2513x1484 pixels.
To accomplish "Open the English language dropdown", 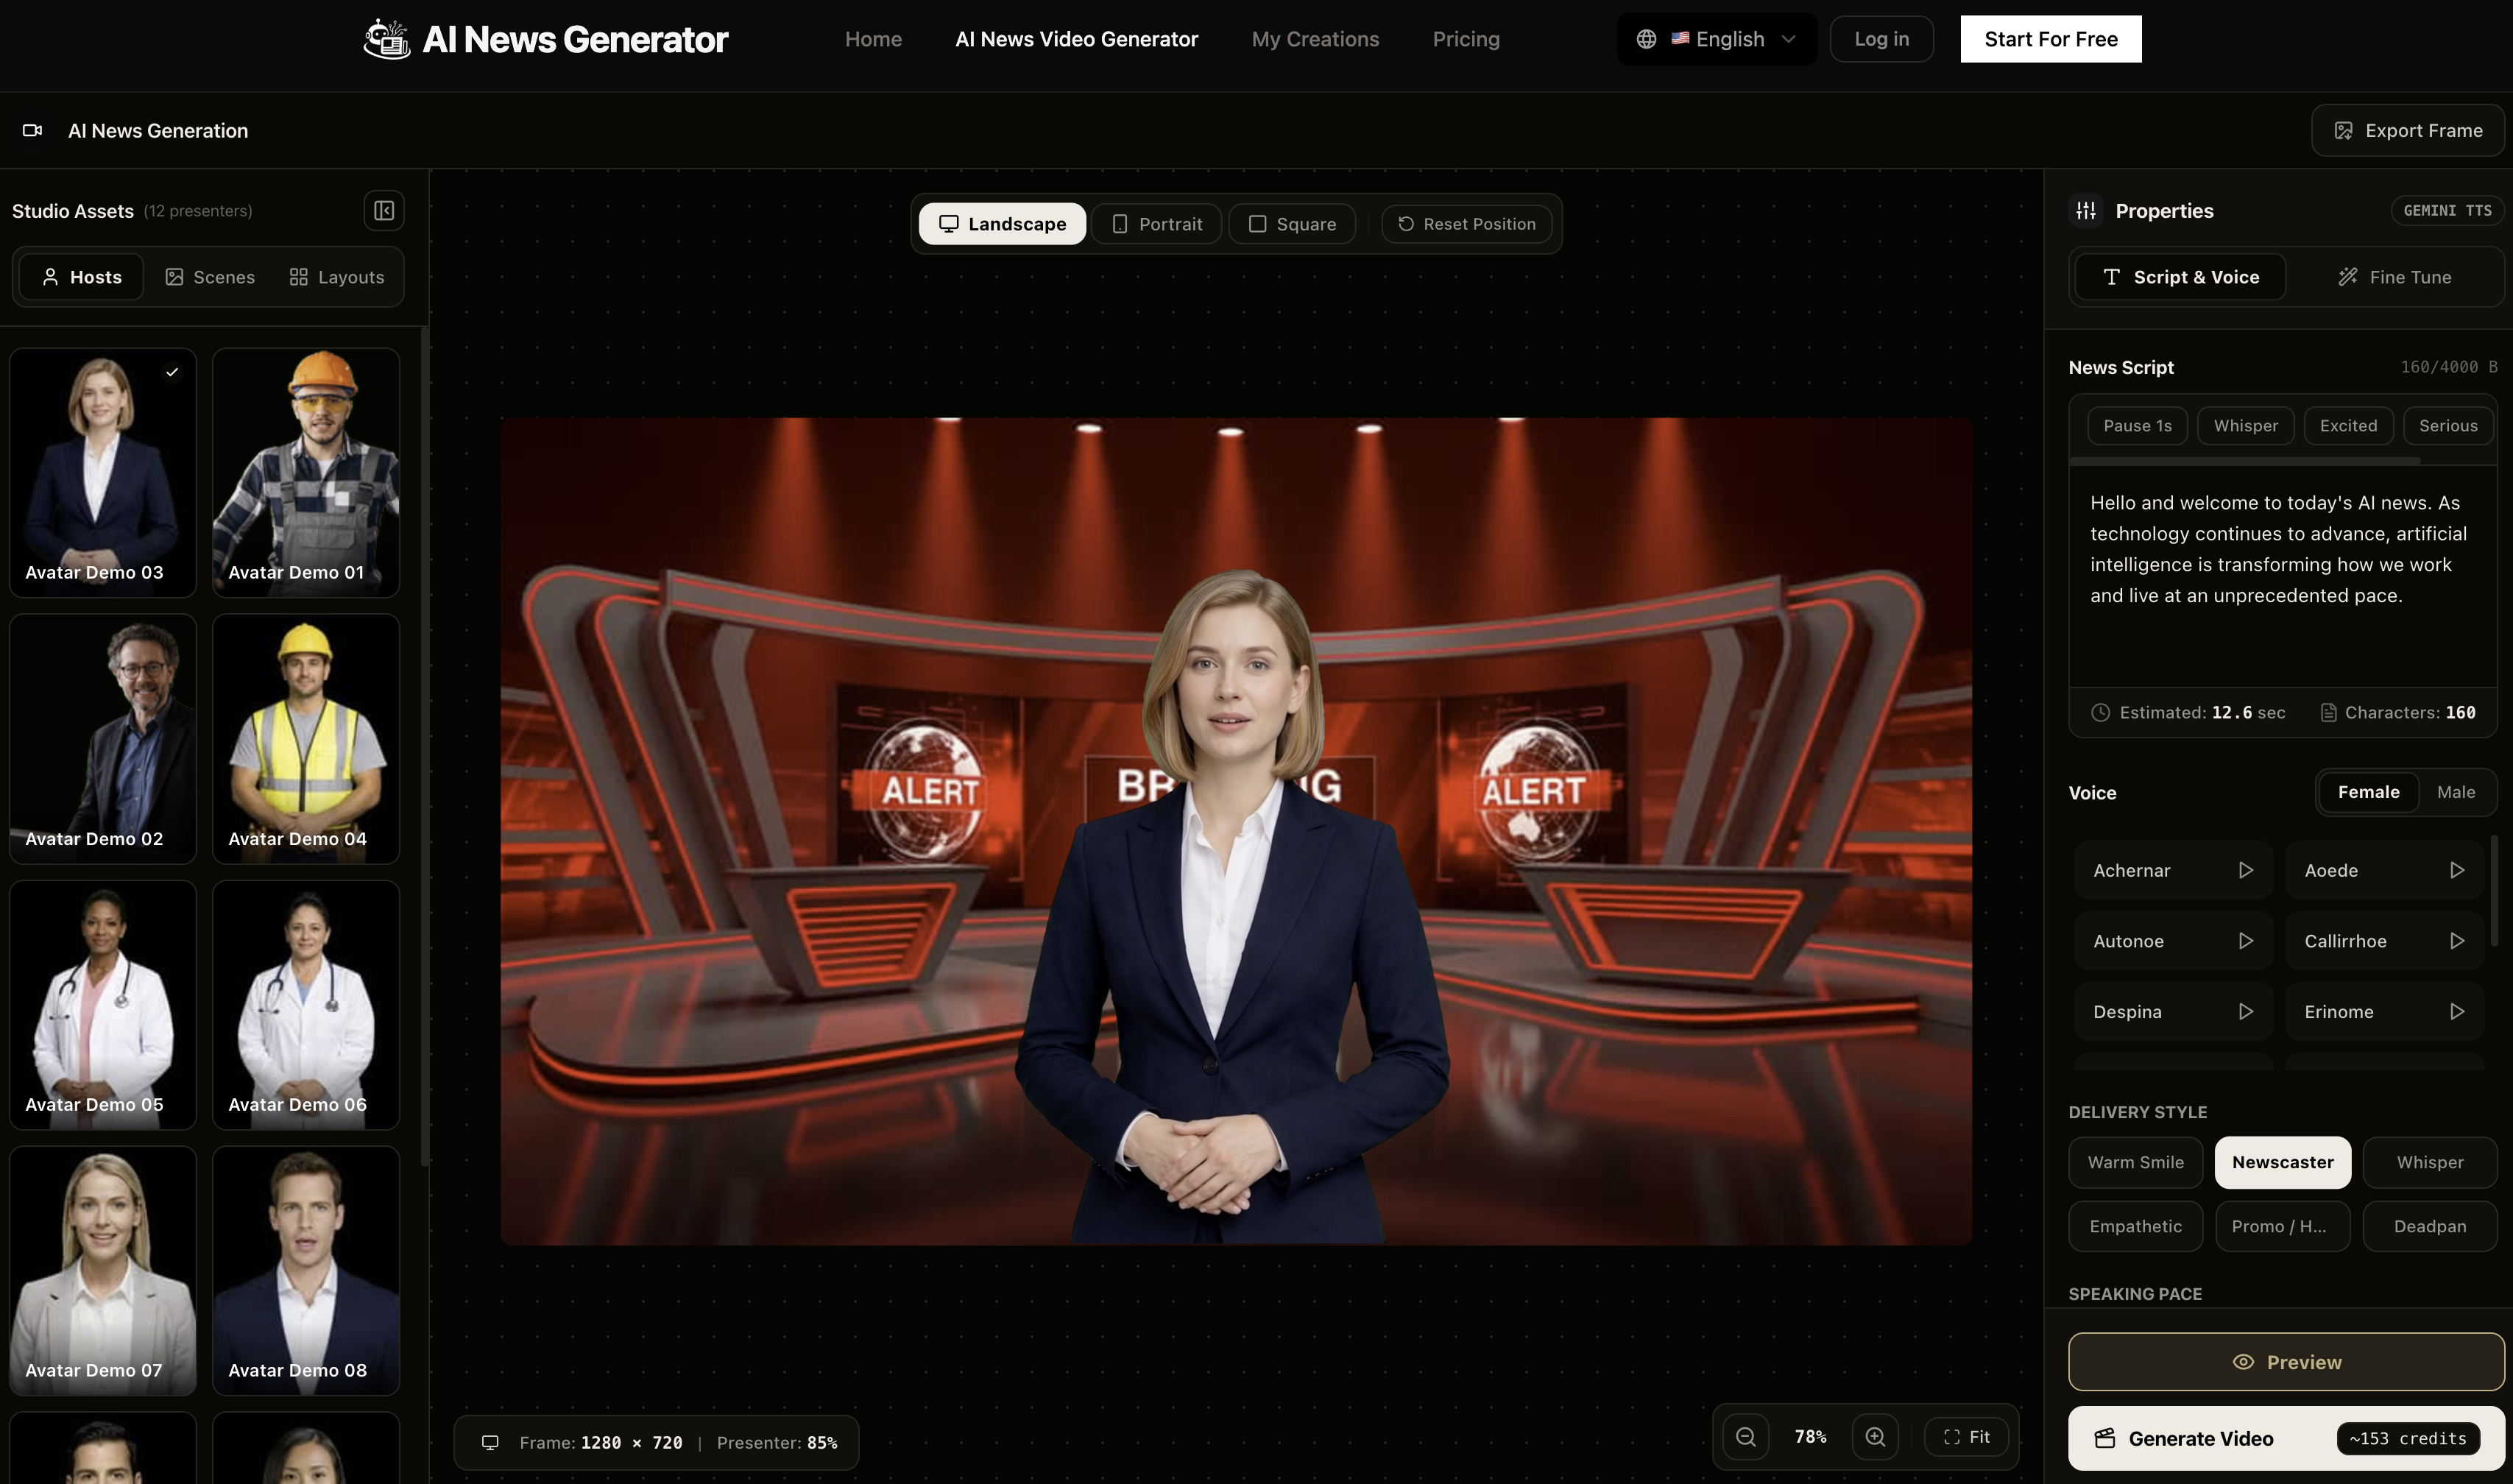I will coord(1717,39).
